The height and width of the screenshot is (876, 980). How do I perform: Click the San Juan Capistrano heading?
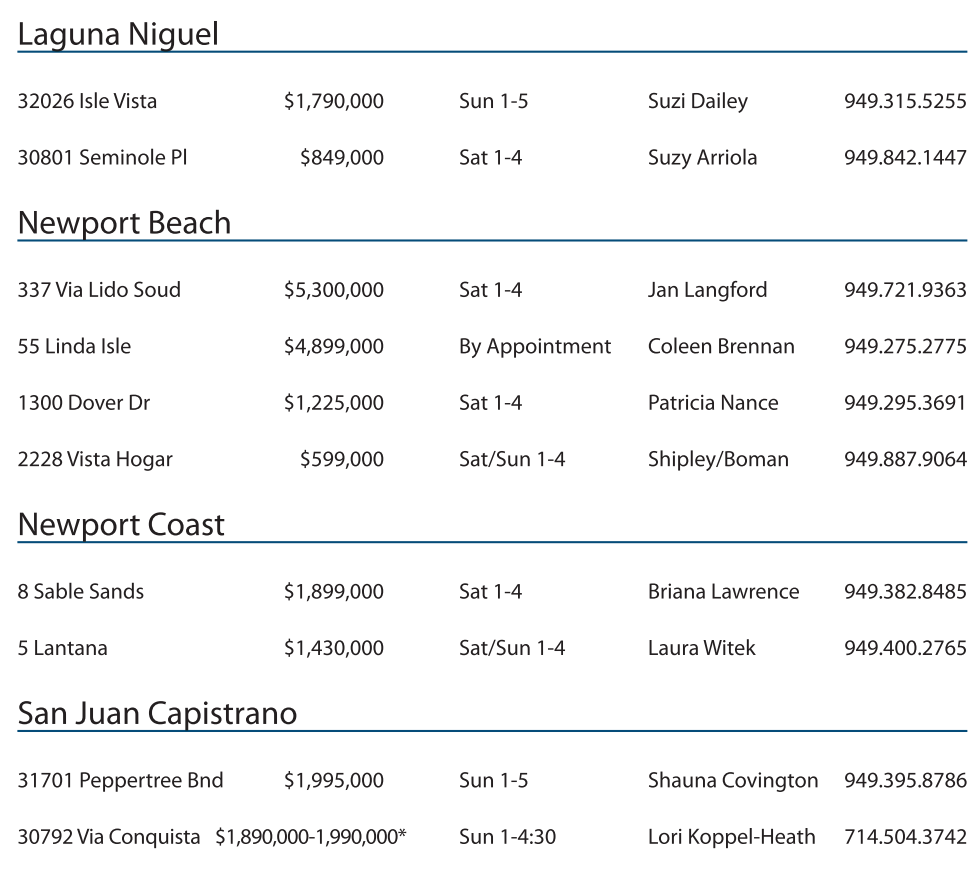click(157, 714)
